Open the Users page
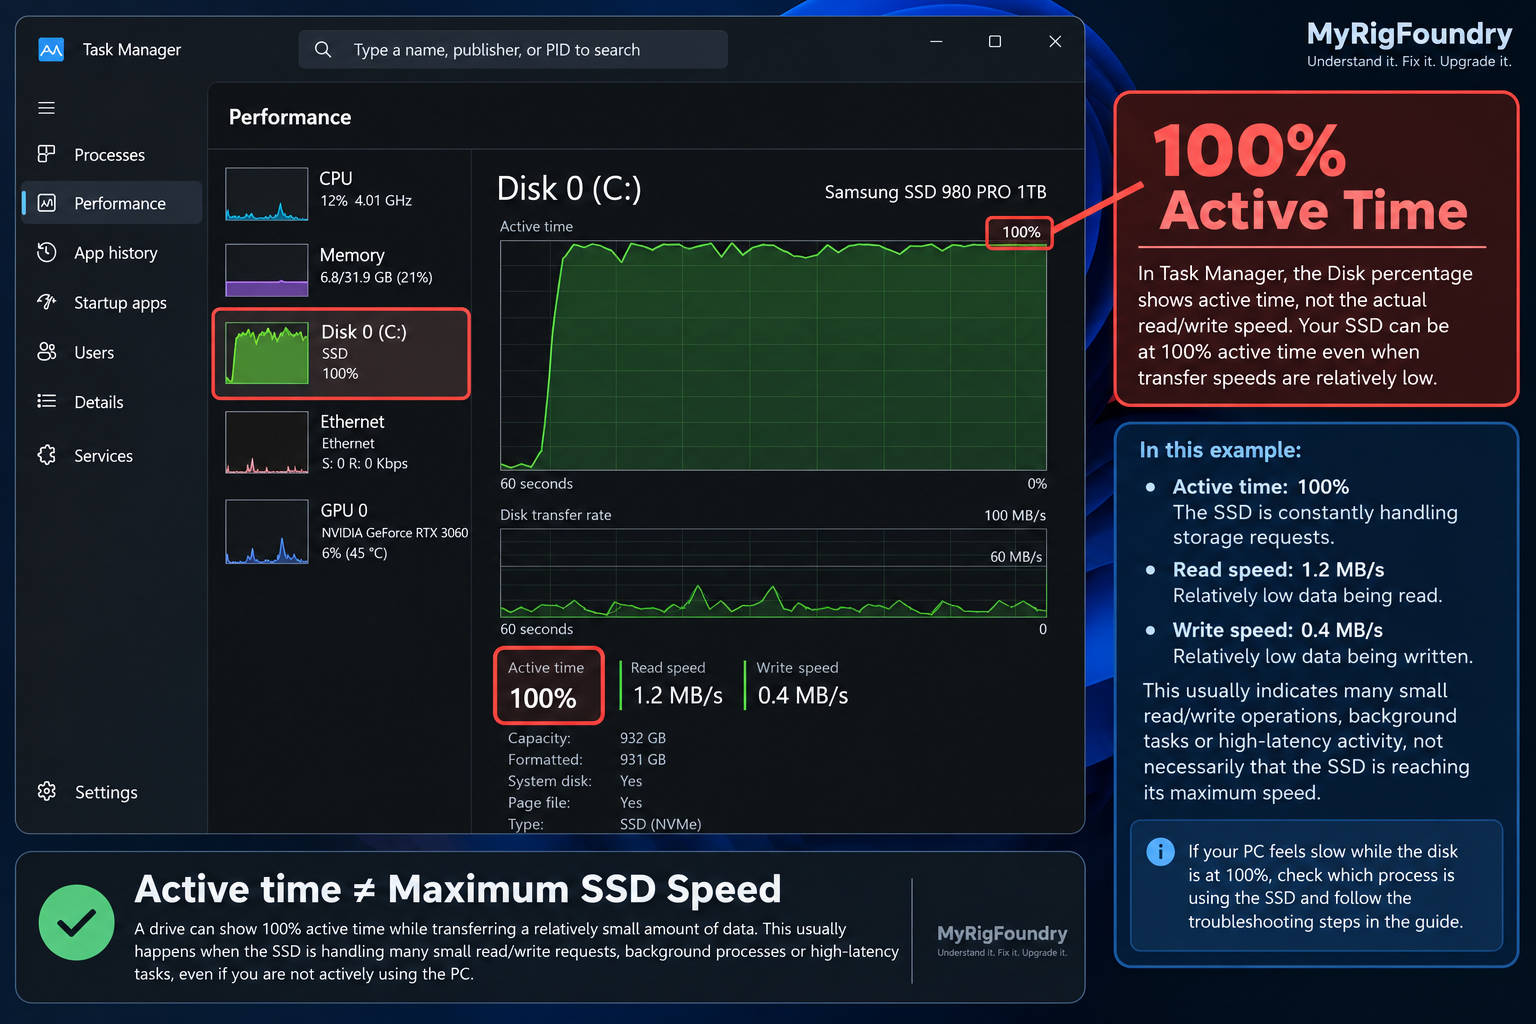The image size is (1536, 1024). pyautogui.click(x=110, y=353)
